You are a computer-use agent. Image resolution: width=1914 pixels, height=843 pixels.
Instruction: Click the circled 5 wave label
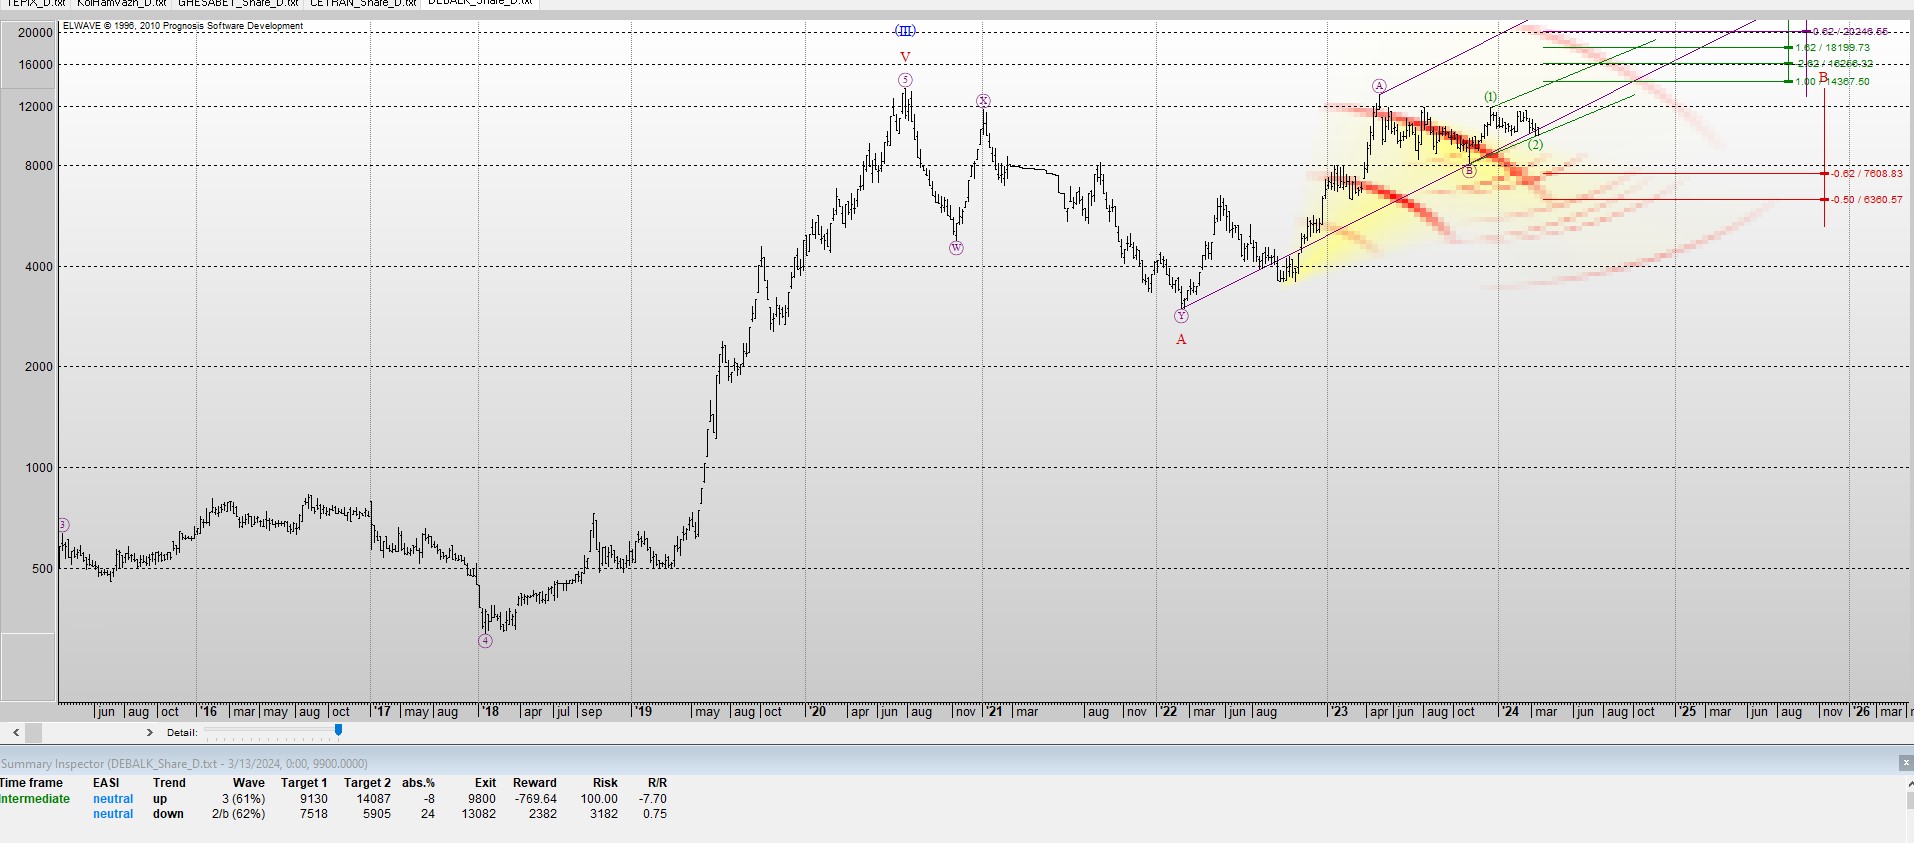[905, 80]
